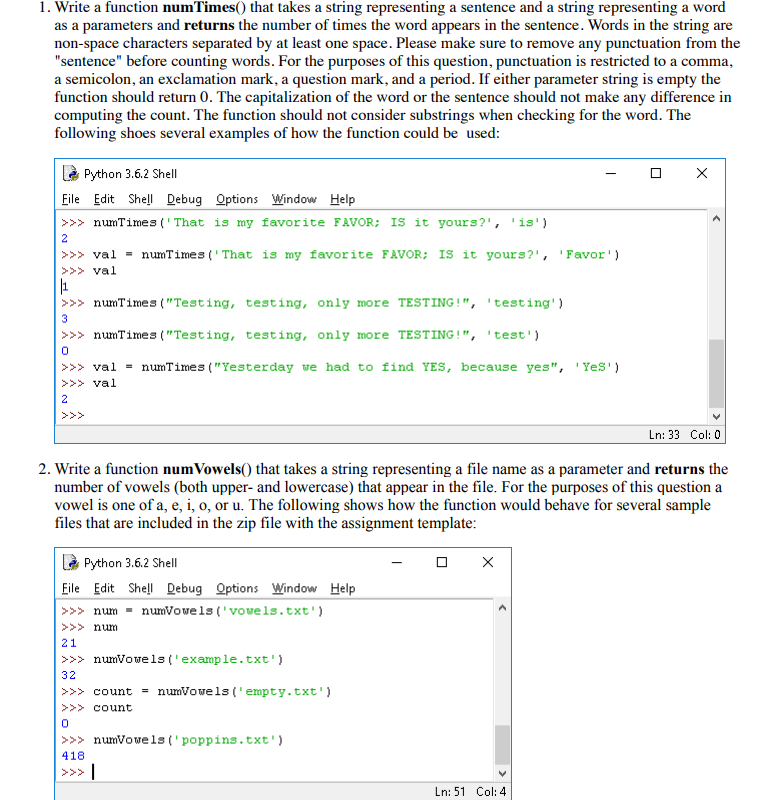Screen dimensions: 777x800
Task: Click 'Ln: 33' in first shell status bar
Action: point(664,435)
